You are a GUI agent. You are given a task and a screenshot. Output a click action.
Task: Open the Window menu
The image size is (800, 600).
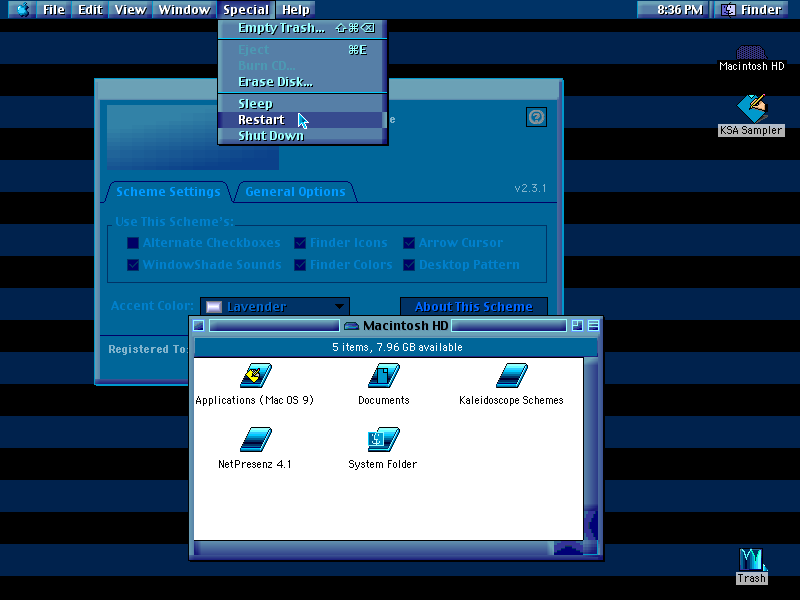coord(184,9)
